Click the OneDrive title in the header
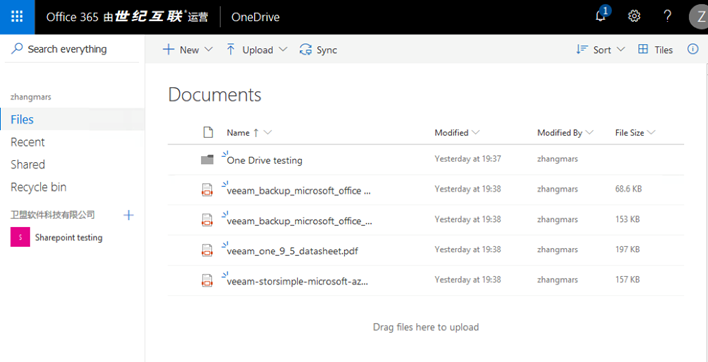Viewport: 708px width, 362px height. [x=255, y=17]
